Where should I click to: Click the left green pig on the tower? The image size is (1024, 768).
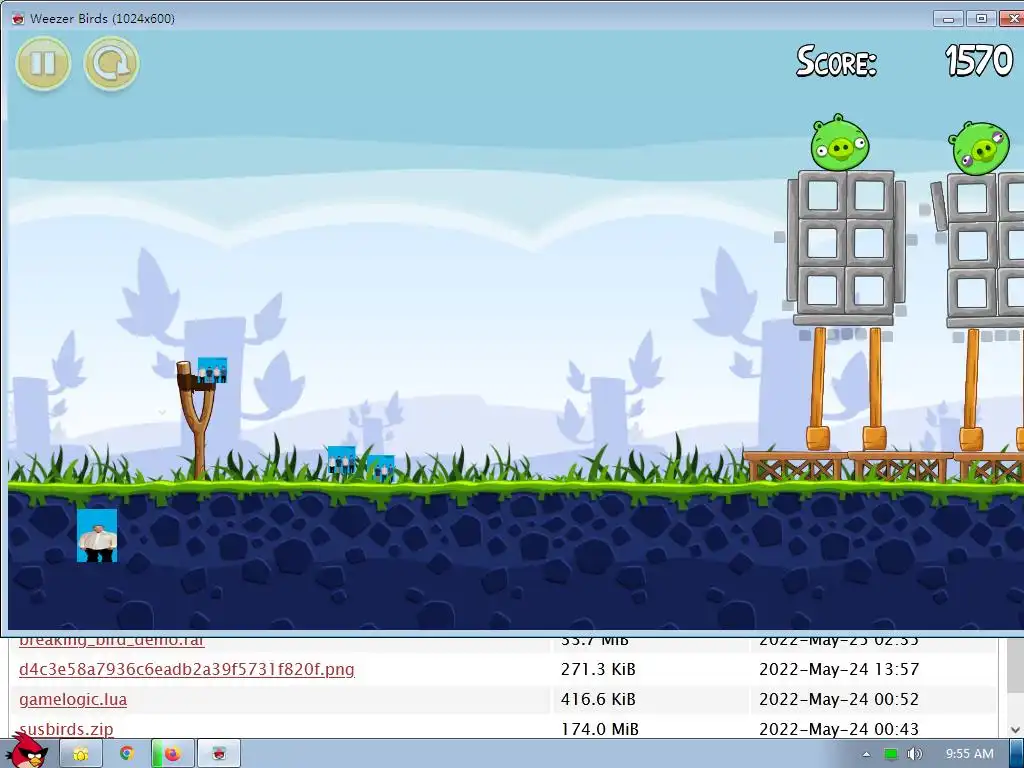pyautogui.click(x=840, y=143)
